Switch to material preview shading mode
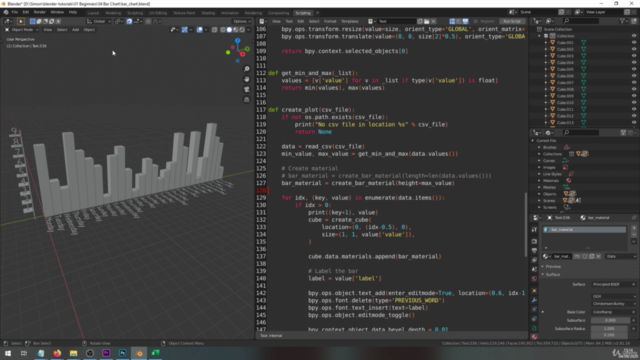The height and width of the screenshot is (360, 640). (x=236, y=29)
